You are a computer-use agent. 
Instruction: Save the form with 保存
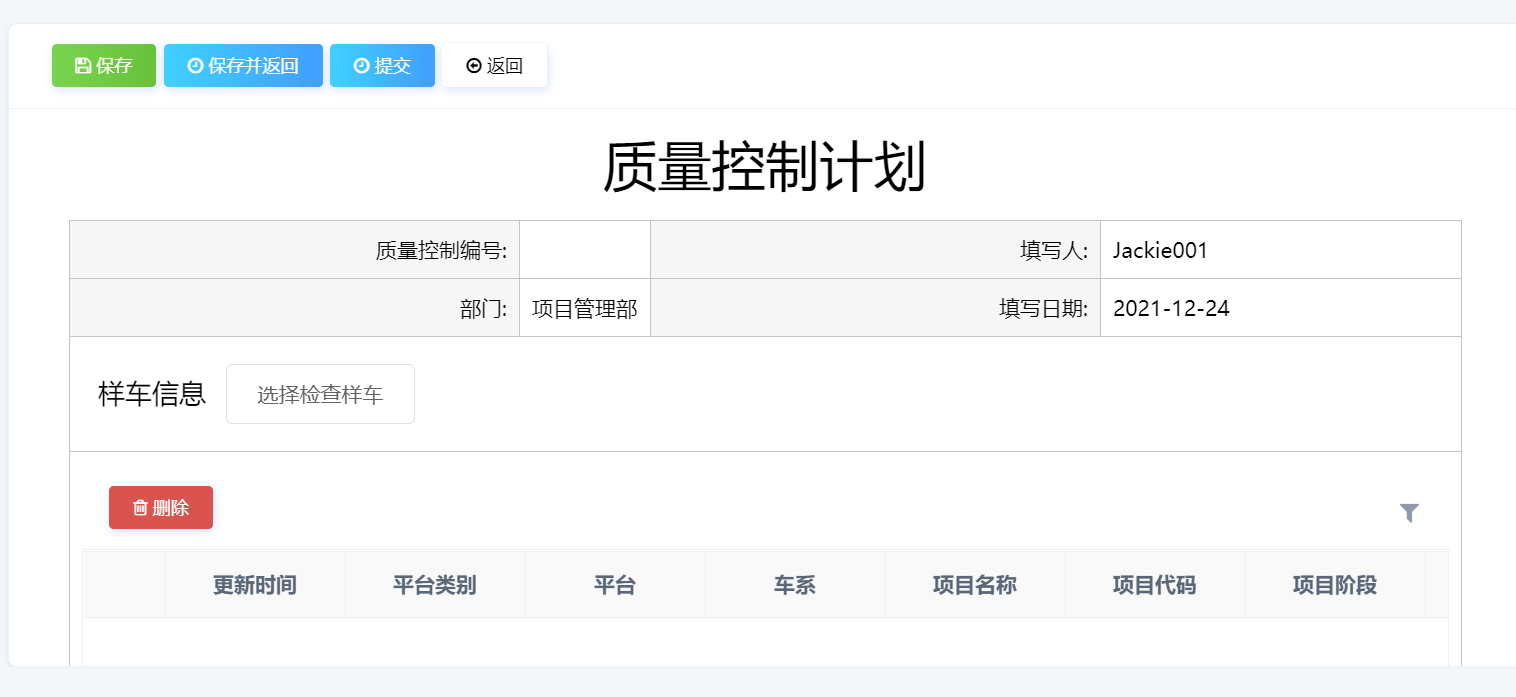(x=103, y=65)
